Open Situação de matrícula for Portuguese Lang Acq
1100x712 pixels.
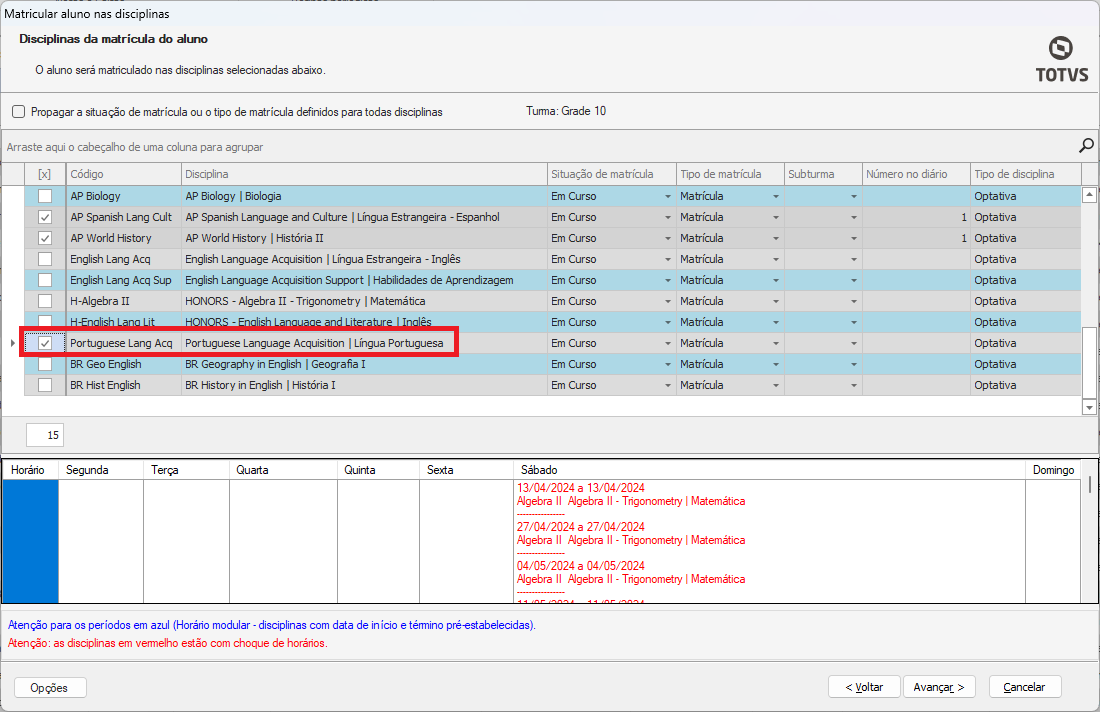(x=668, y=344)
